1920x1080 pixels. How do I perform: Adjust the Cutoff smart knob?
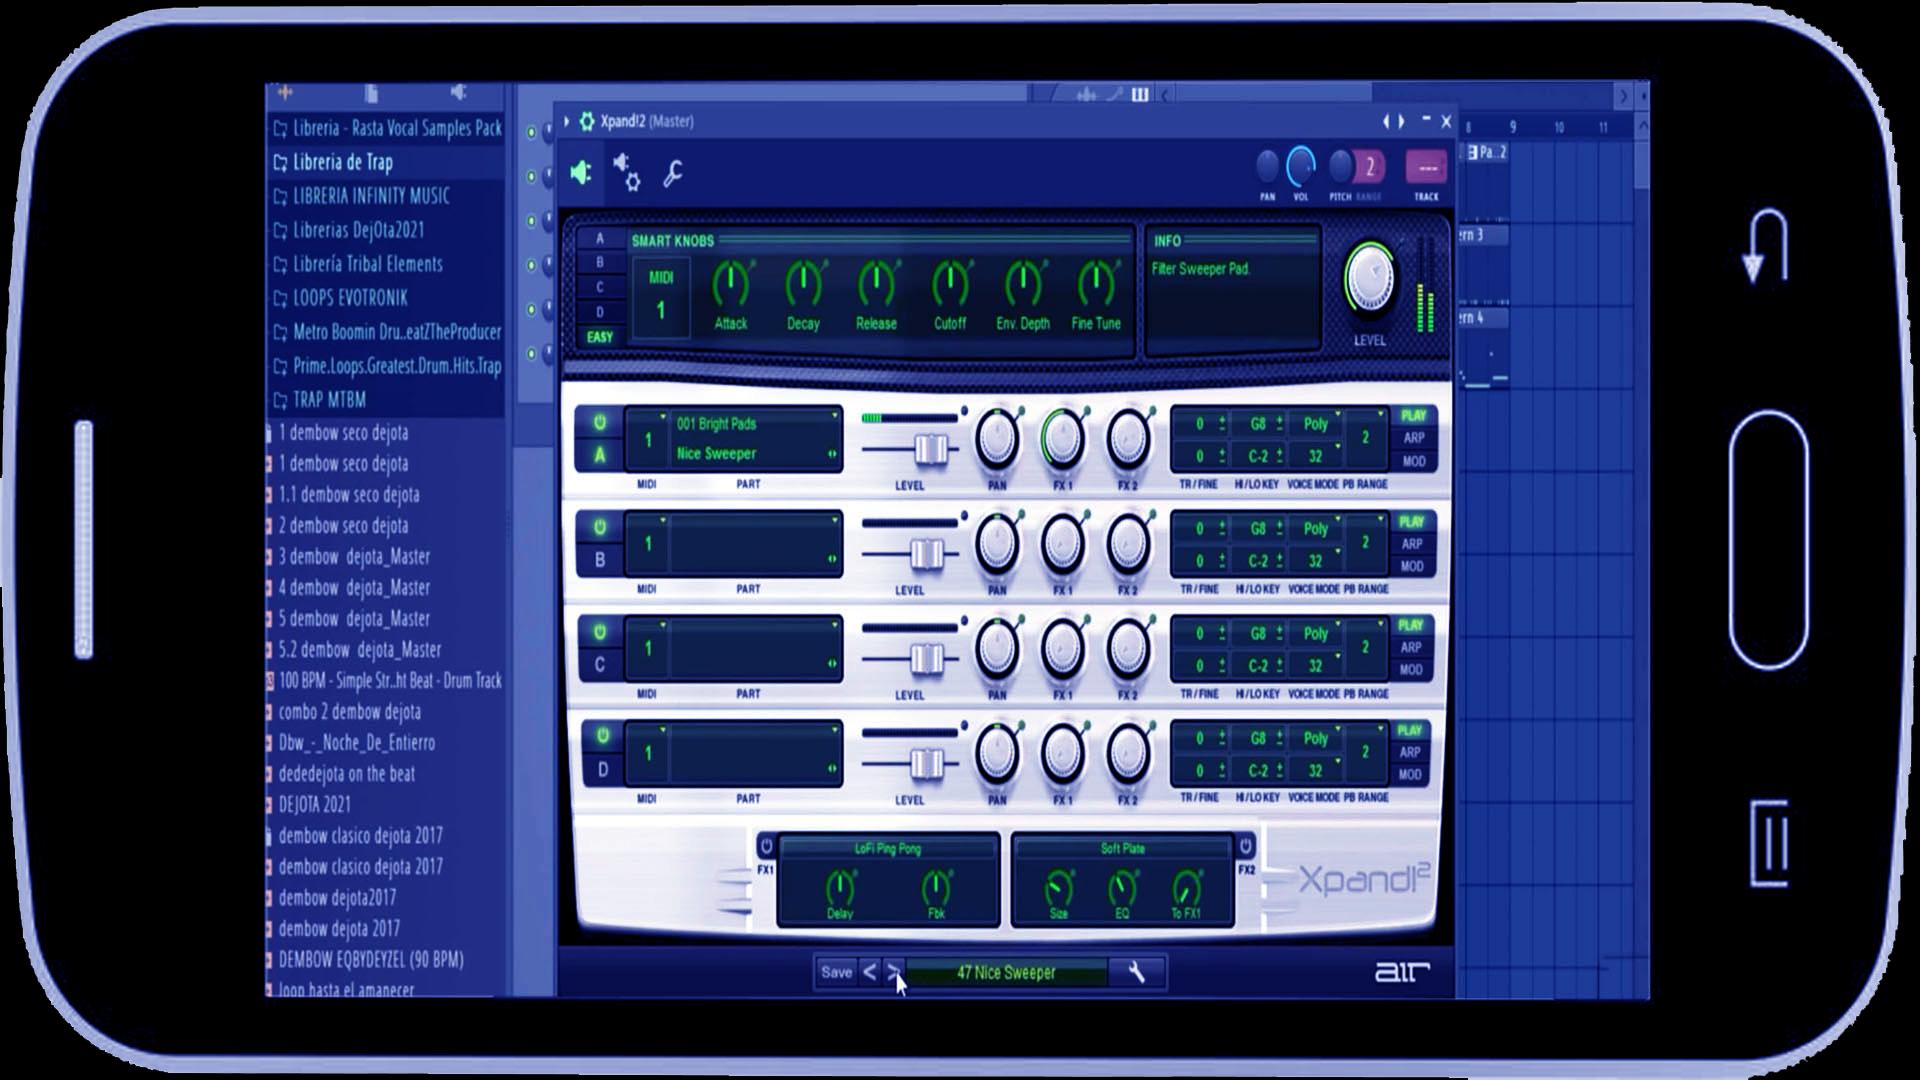tap(950, 284)
